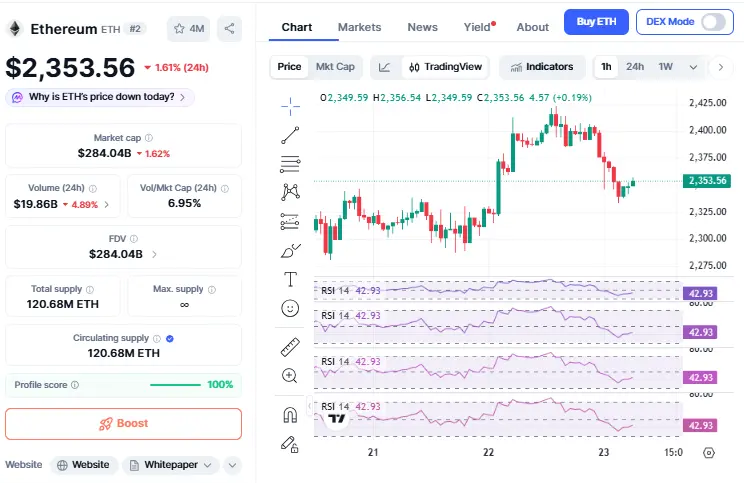Open chart settings gear icon

coord(709,452)
